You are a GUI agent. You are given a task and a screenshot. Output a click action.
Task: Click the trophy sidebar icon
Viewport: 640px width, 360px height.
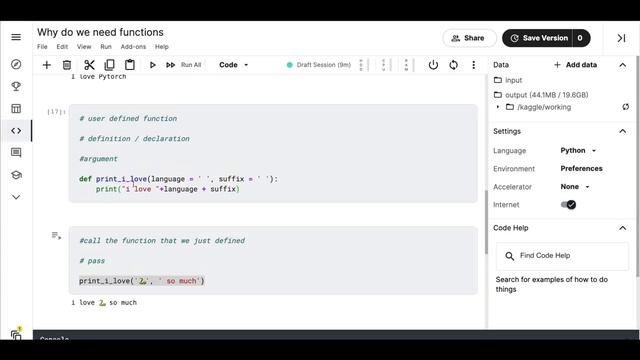pos(16,87)
